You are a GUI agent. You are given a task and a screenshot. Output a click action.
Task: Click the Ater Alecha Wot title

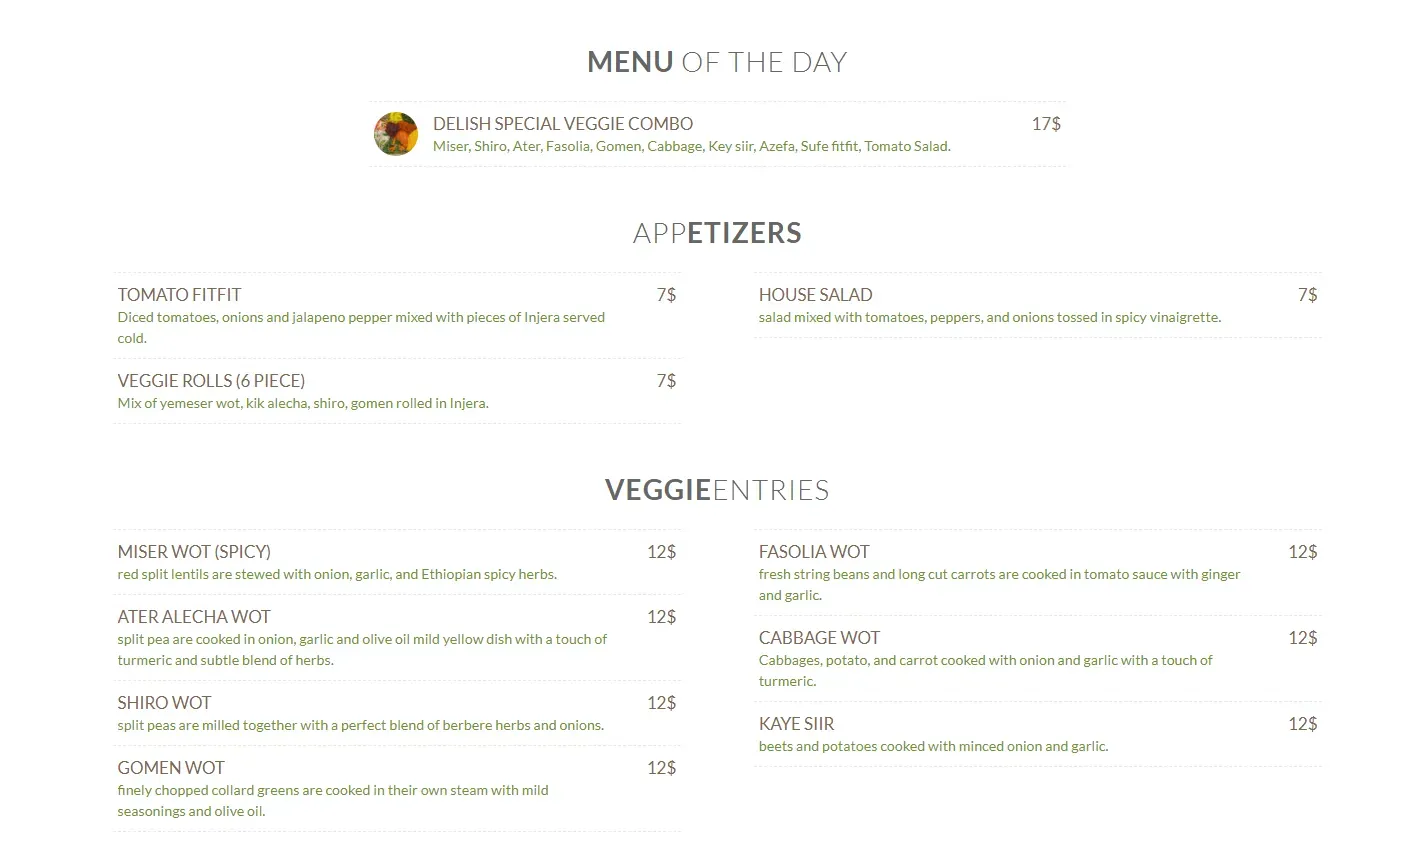pyautogui.click(x=194, y=617)
